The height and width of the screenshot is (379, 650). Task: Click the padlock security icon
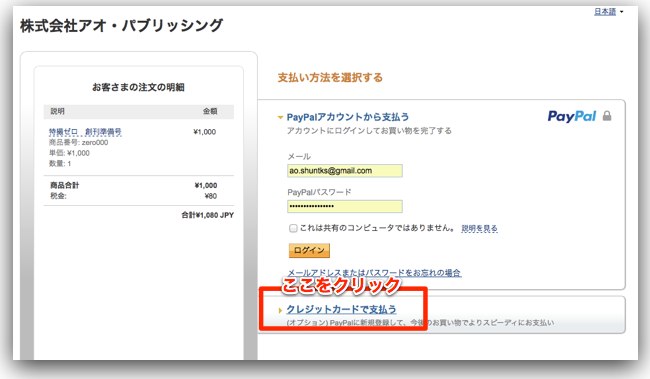pos(607,116)
